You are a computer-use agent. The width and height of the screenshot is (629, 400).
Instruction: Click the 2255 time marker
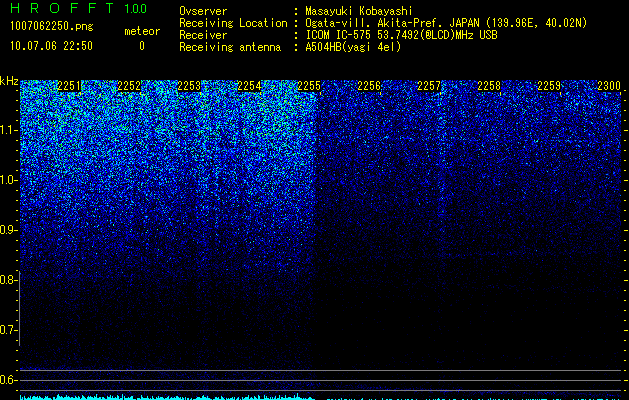click(309, 86)
